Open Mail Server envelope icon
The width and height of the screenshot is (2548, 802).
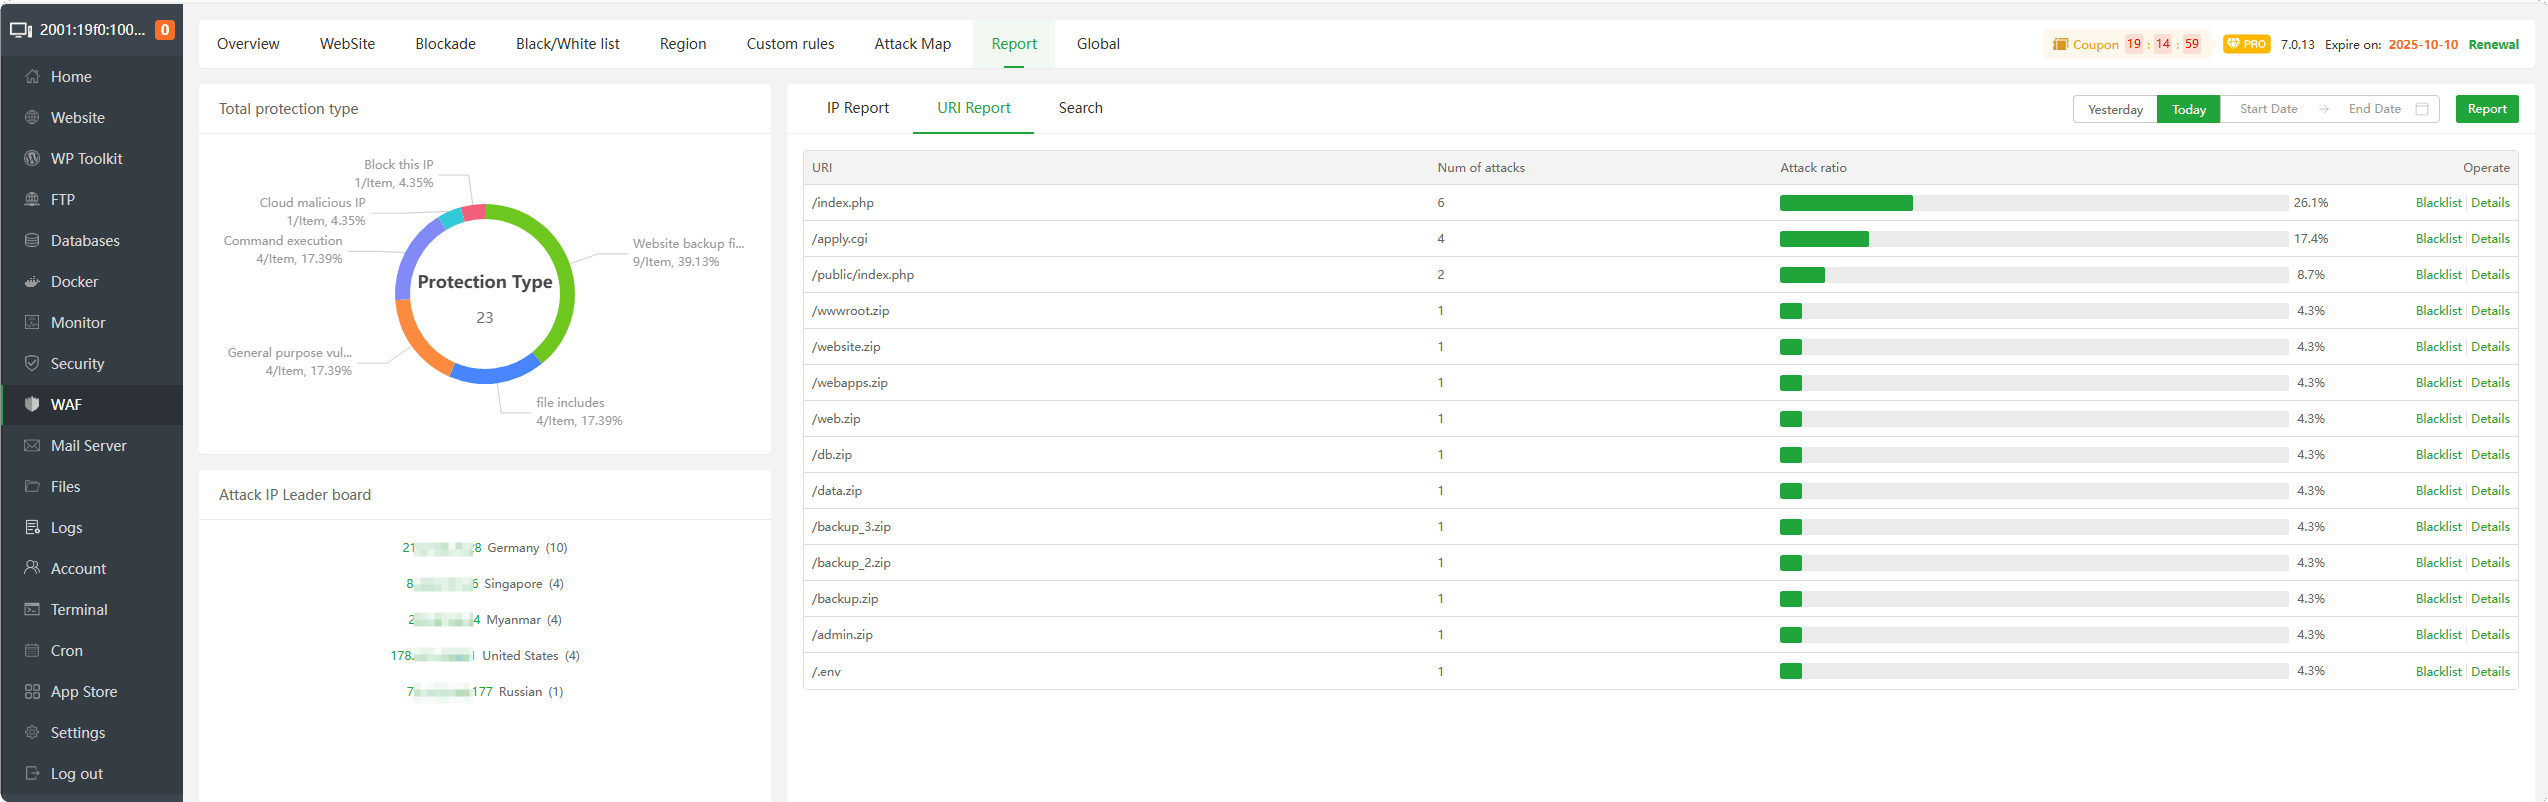[32, 446]
